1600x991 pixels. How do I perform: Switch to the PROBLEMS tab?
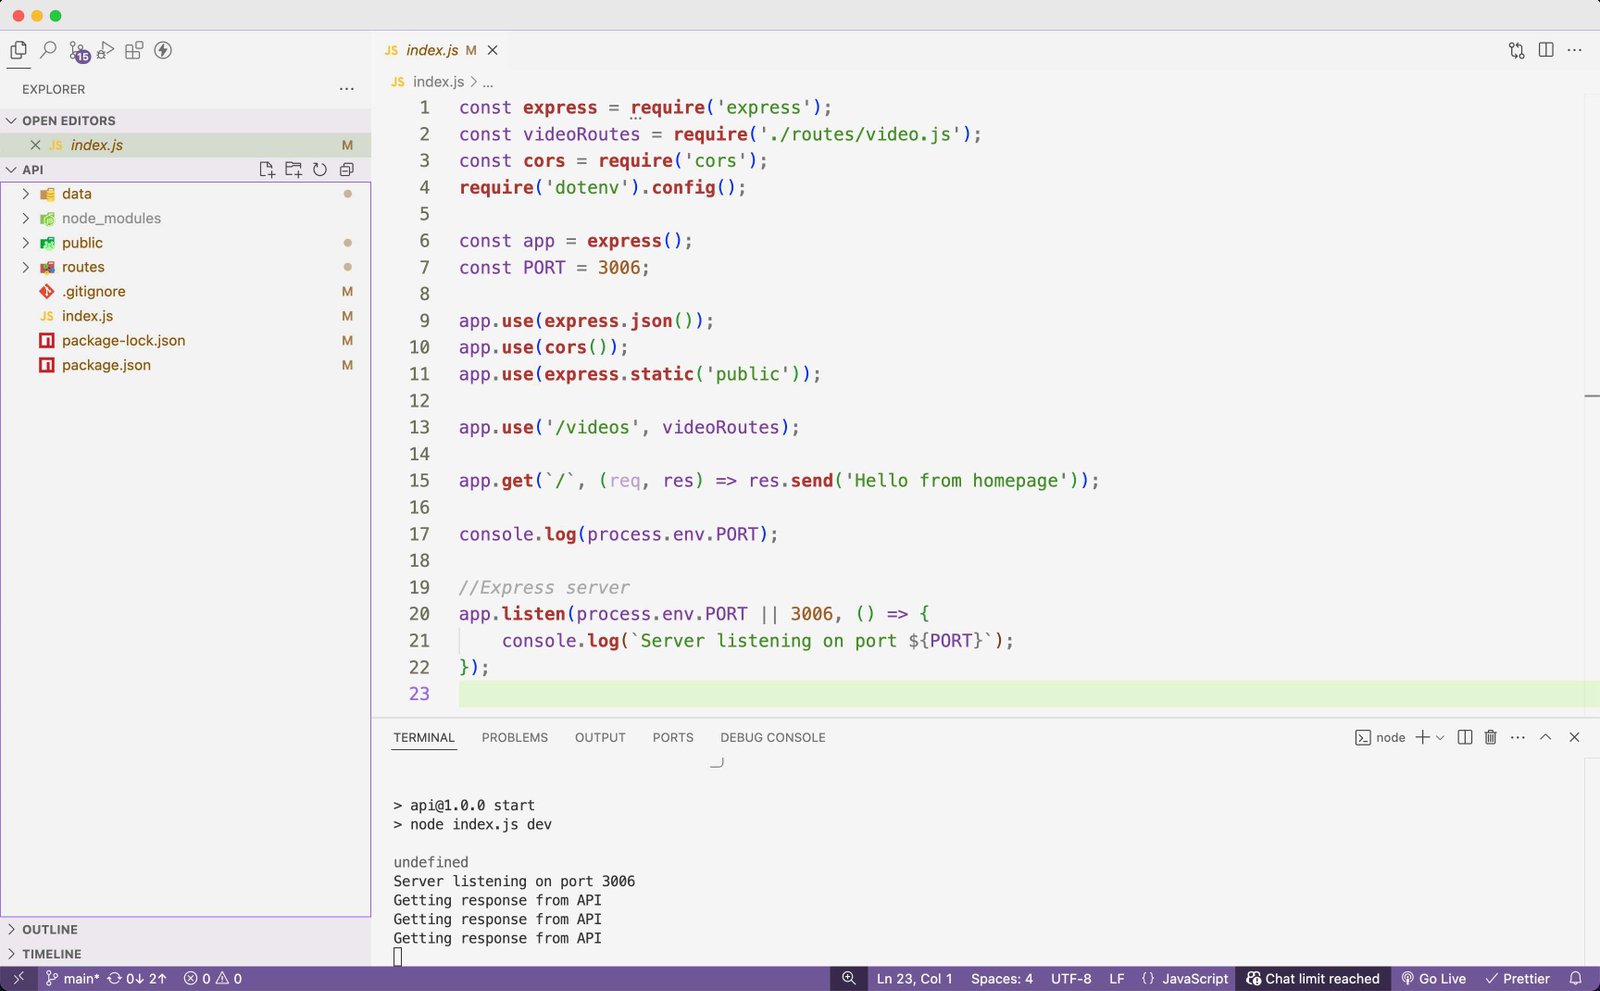pyautogui.click(x=514, y=737)
